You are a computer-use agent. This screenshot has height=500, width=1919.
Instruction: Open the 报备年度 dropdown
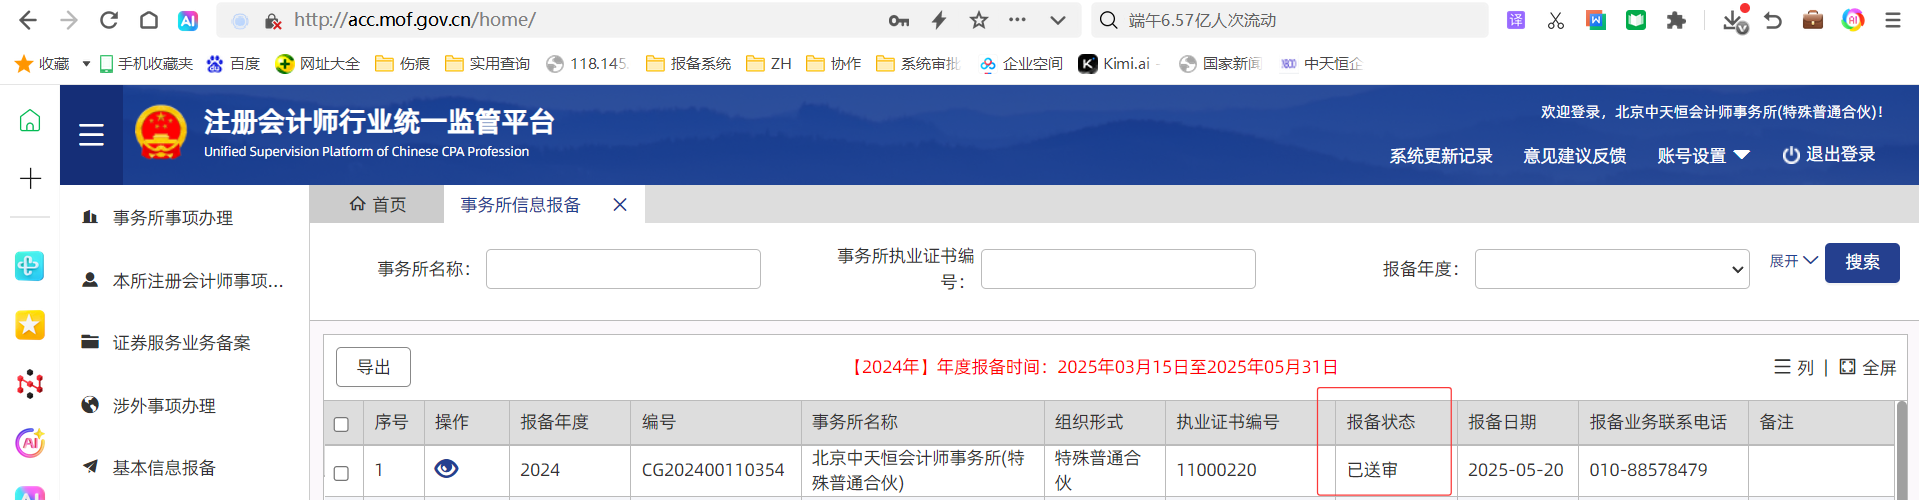coord(1611,269)
